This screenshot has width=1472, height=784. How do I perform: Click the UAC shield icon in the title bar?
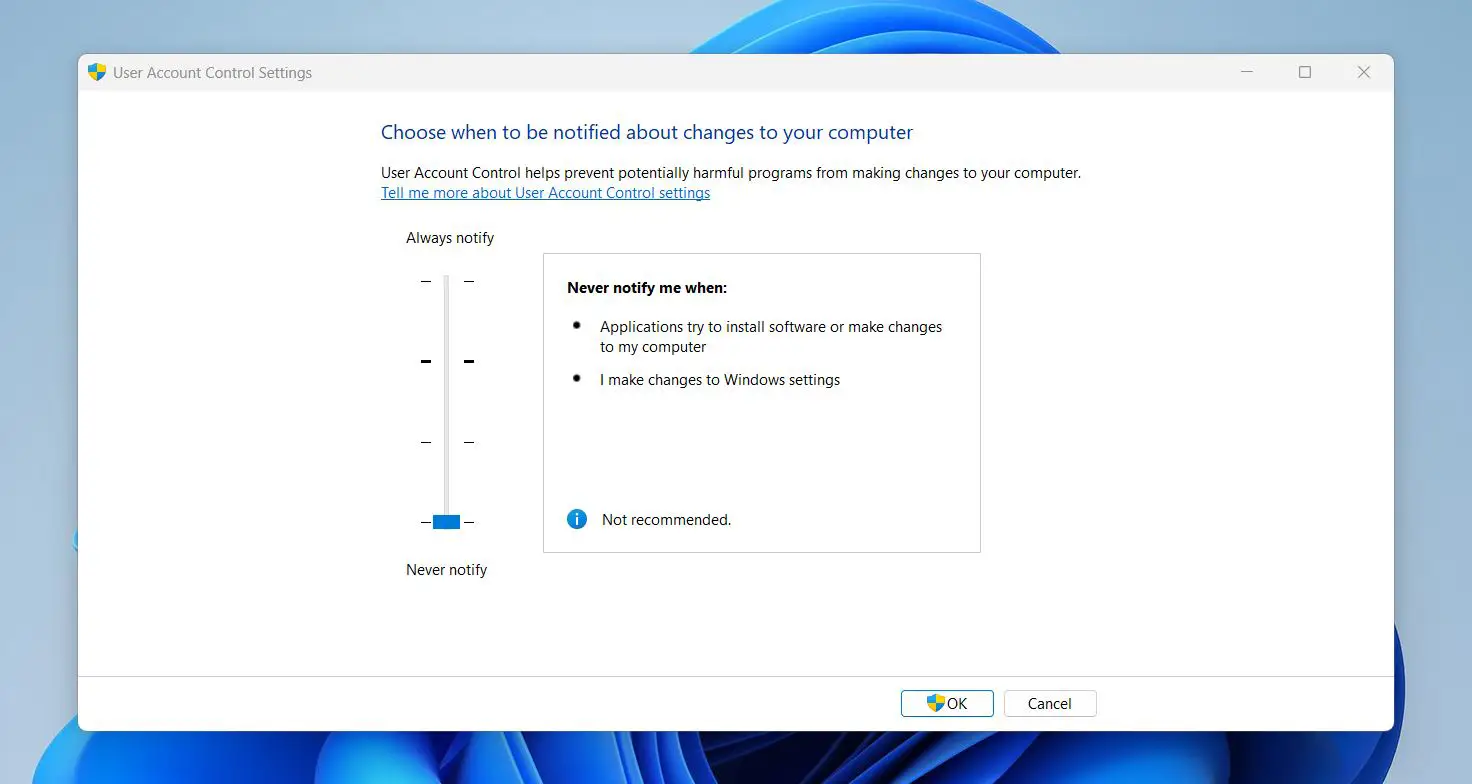tap(96, 72)
